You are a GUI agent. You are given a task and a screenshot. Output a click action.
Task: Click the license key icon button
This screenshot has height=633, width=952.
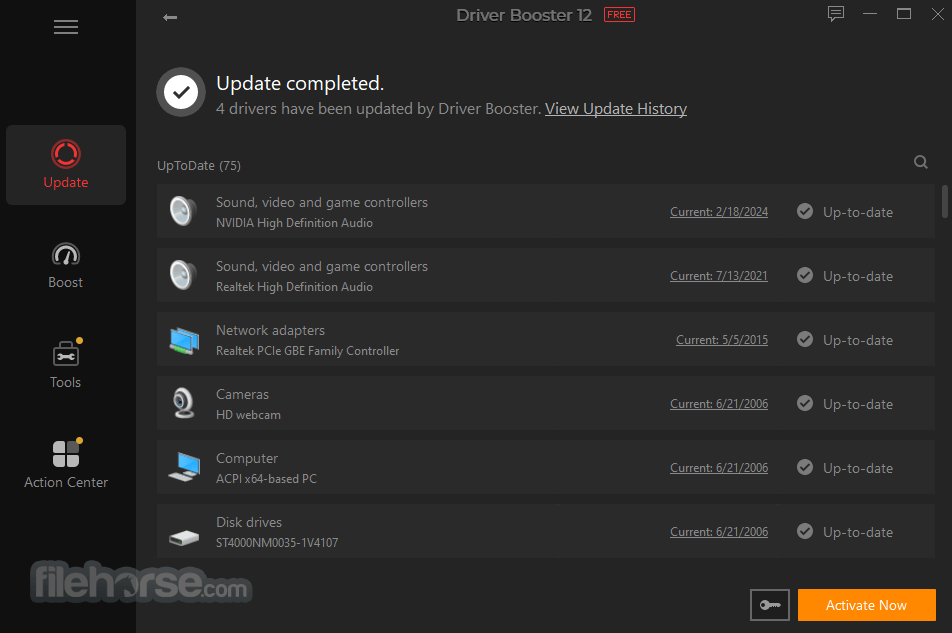tap(770, 604)
